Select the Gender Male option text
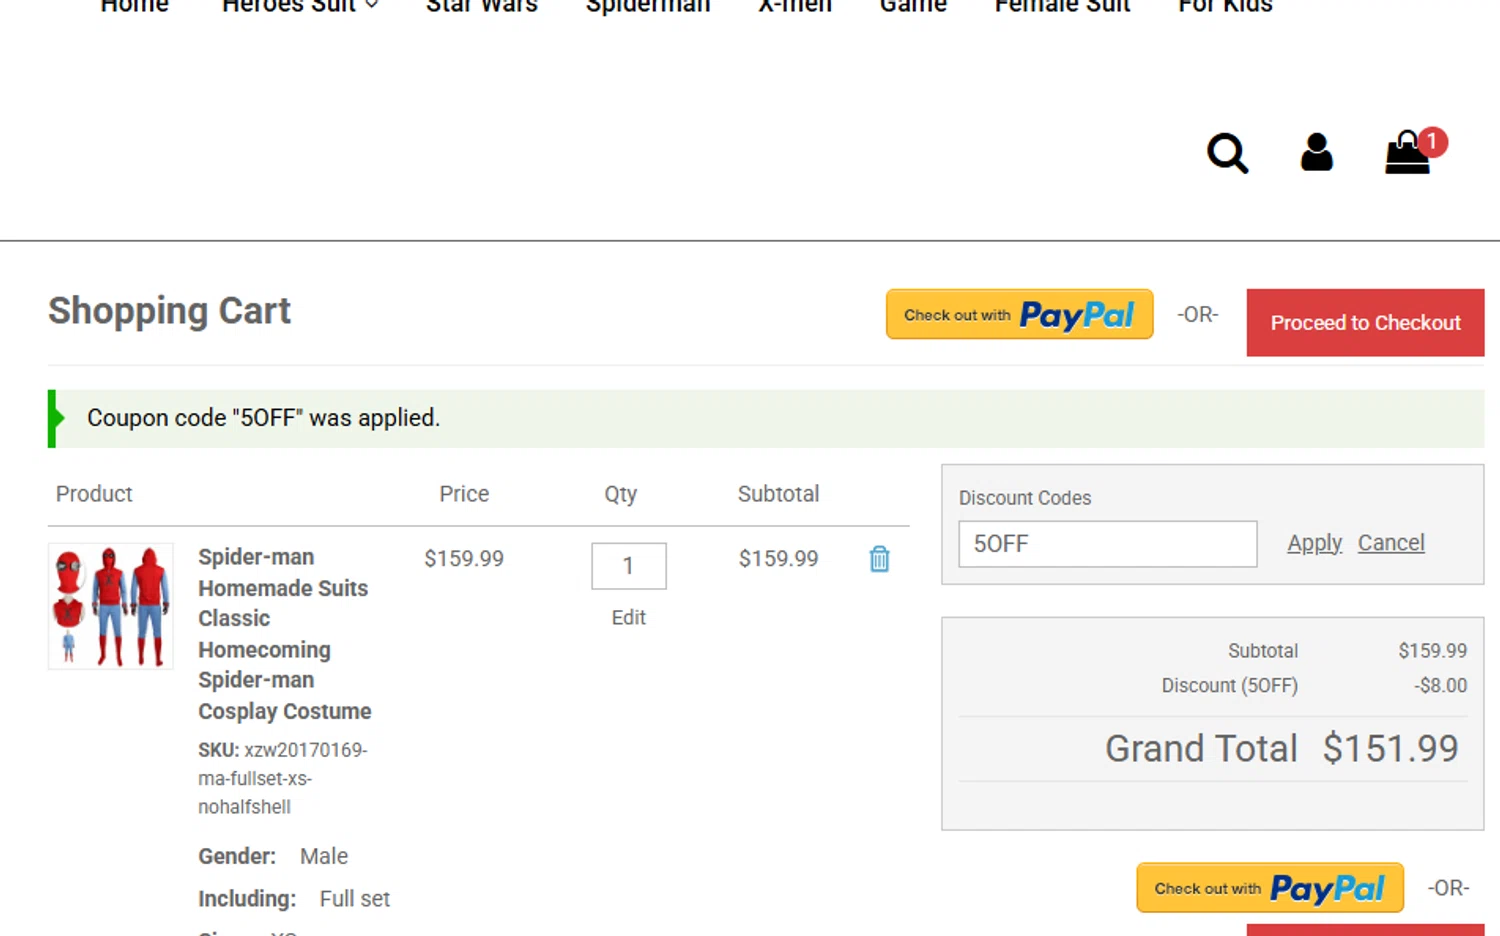Image resolution: width=1500 pixels, height=936 pixels. click(x=273, y=856)
